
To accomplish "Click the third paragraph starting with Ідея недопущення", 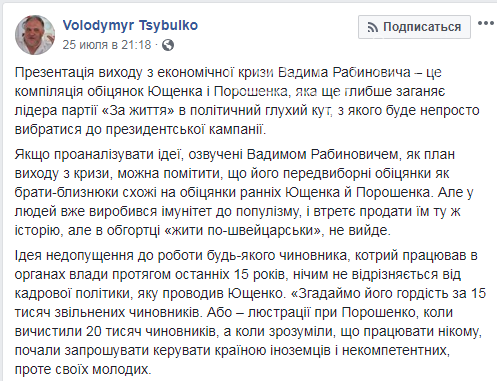I will (x=250, y=312).
